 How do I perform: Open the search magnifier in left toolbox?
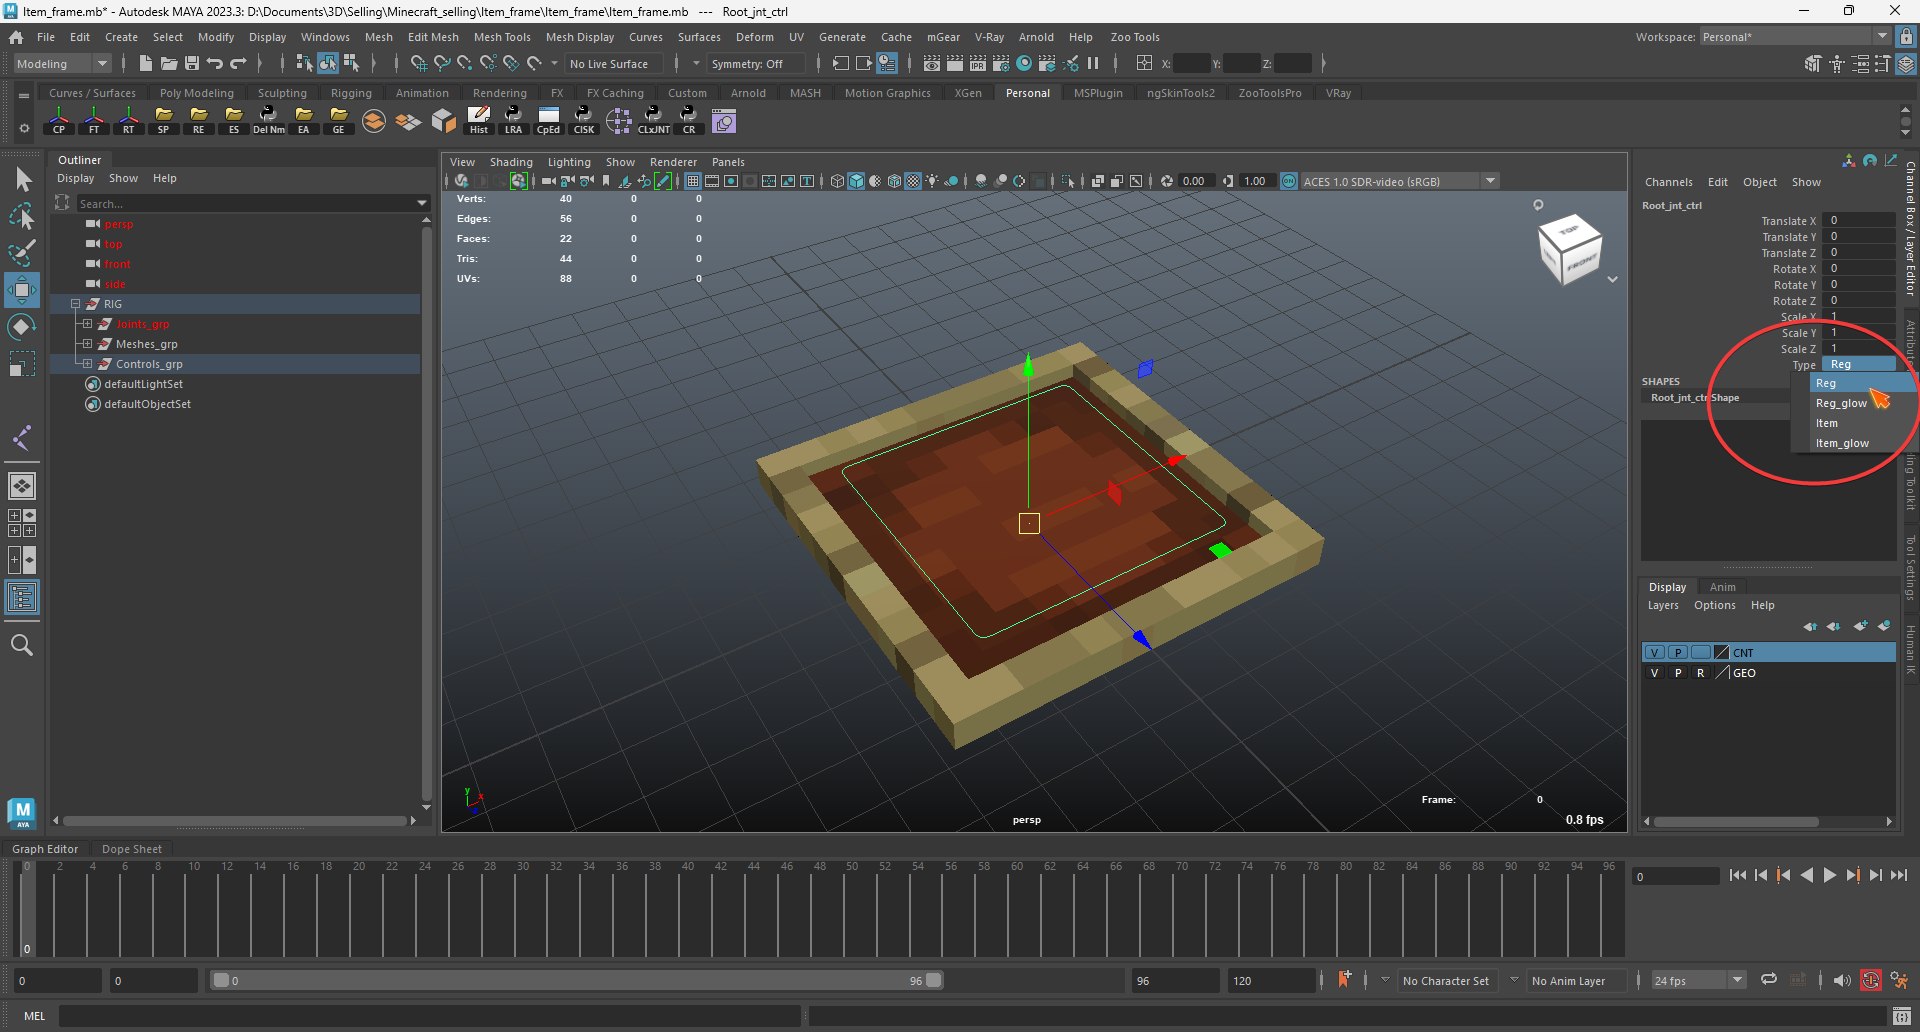[x=22, y=646]
